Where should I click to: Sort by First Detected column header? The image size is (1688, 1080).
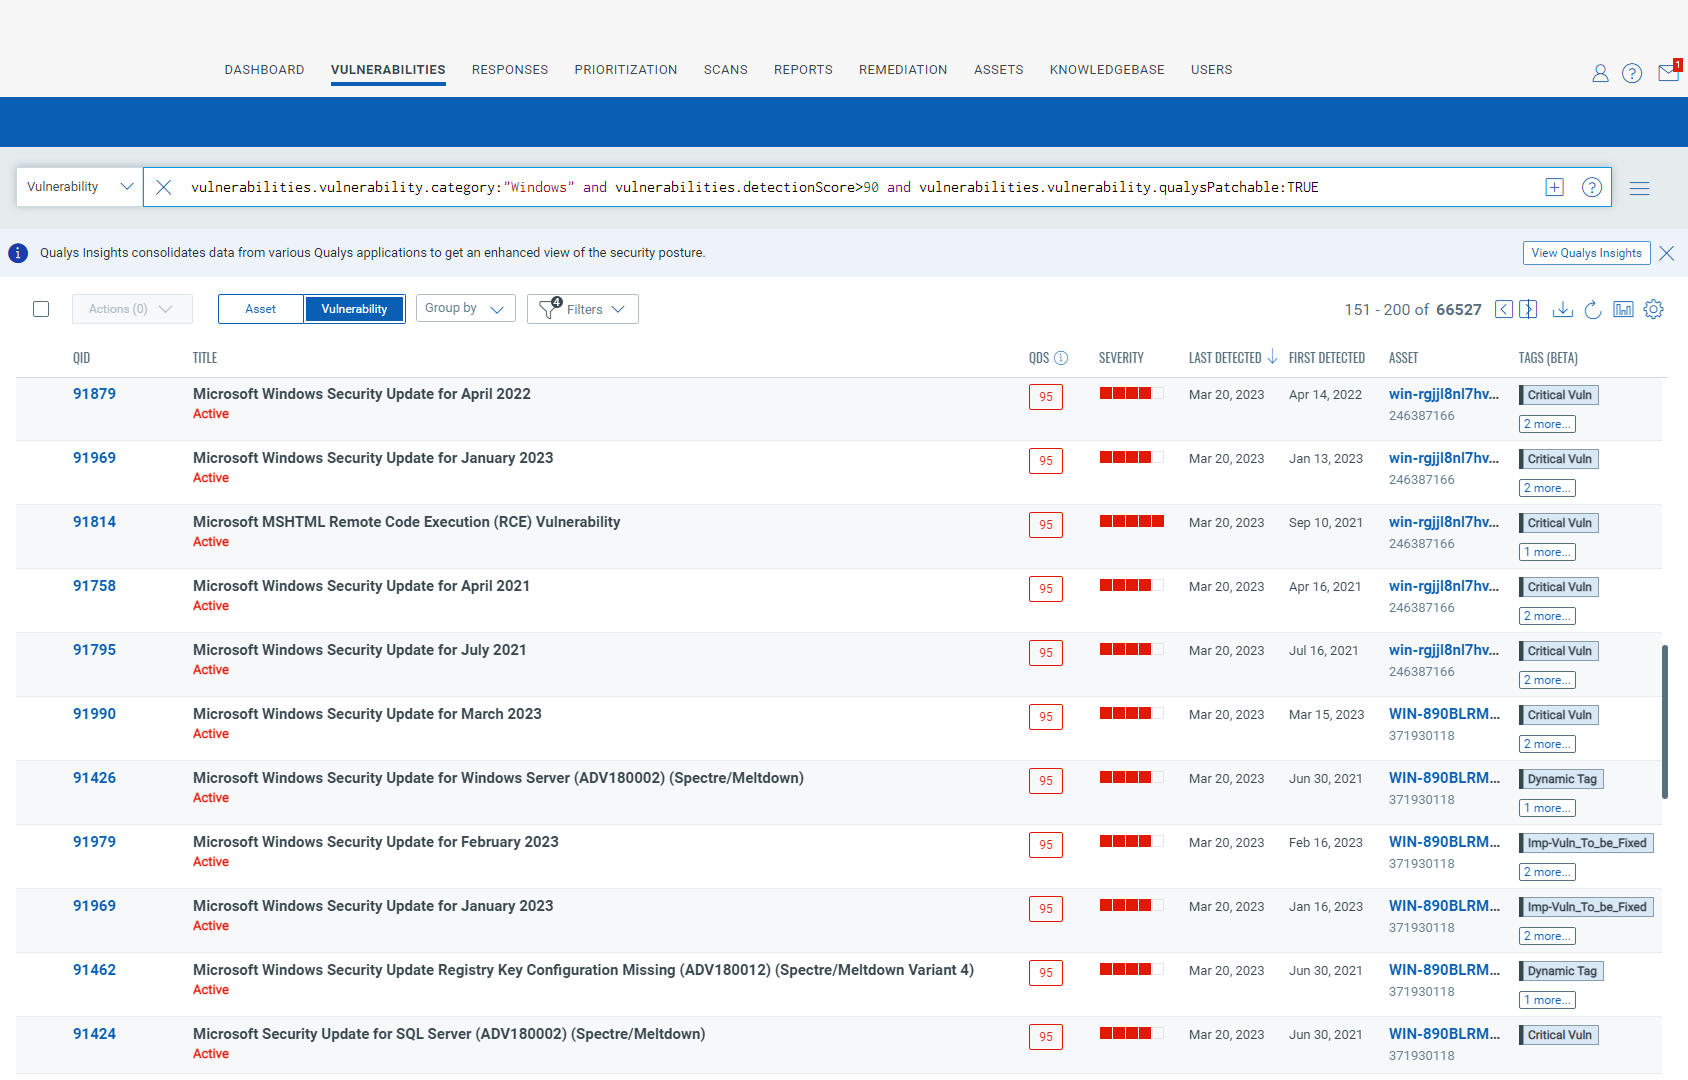click(1326, 358)
